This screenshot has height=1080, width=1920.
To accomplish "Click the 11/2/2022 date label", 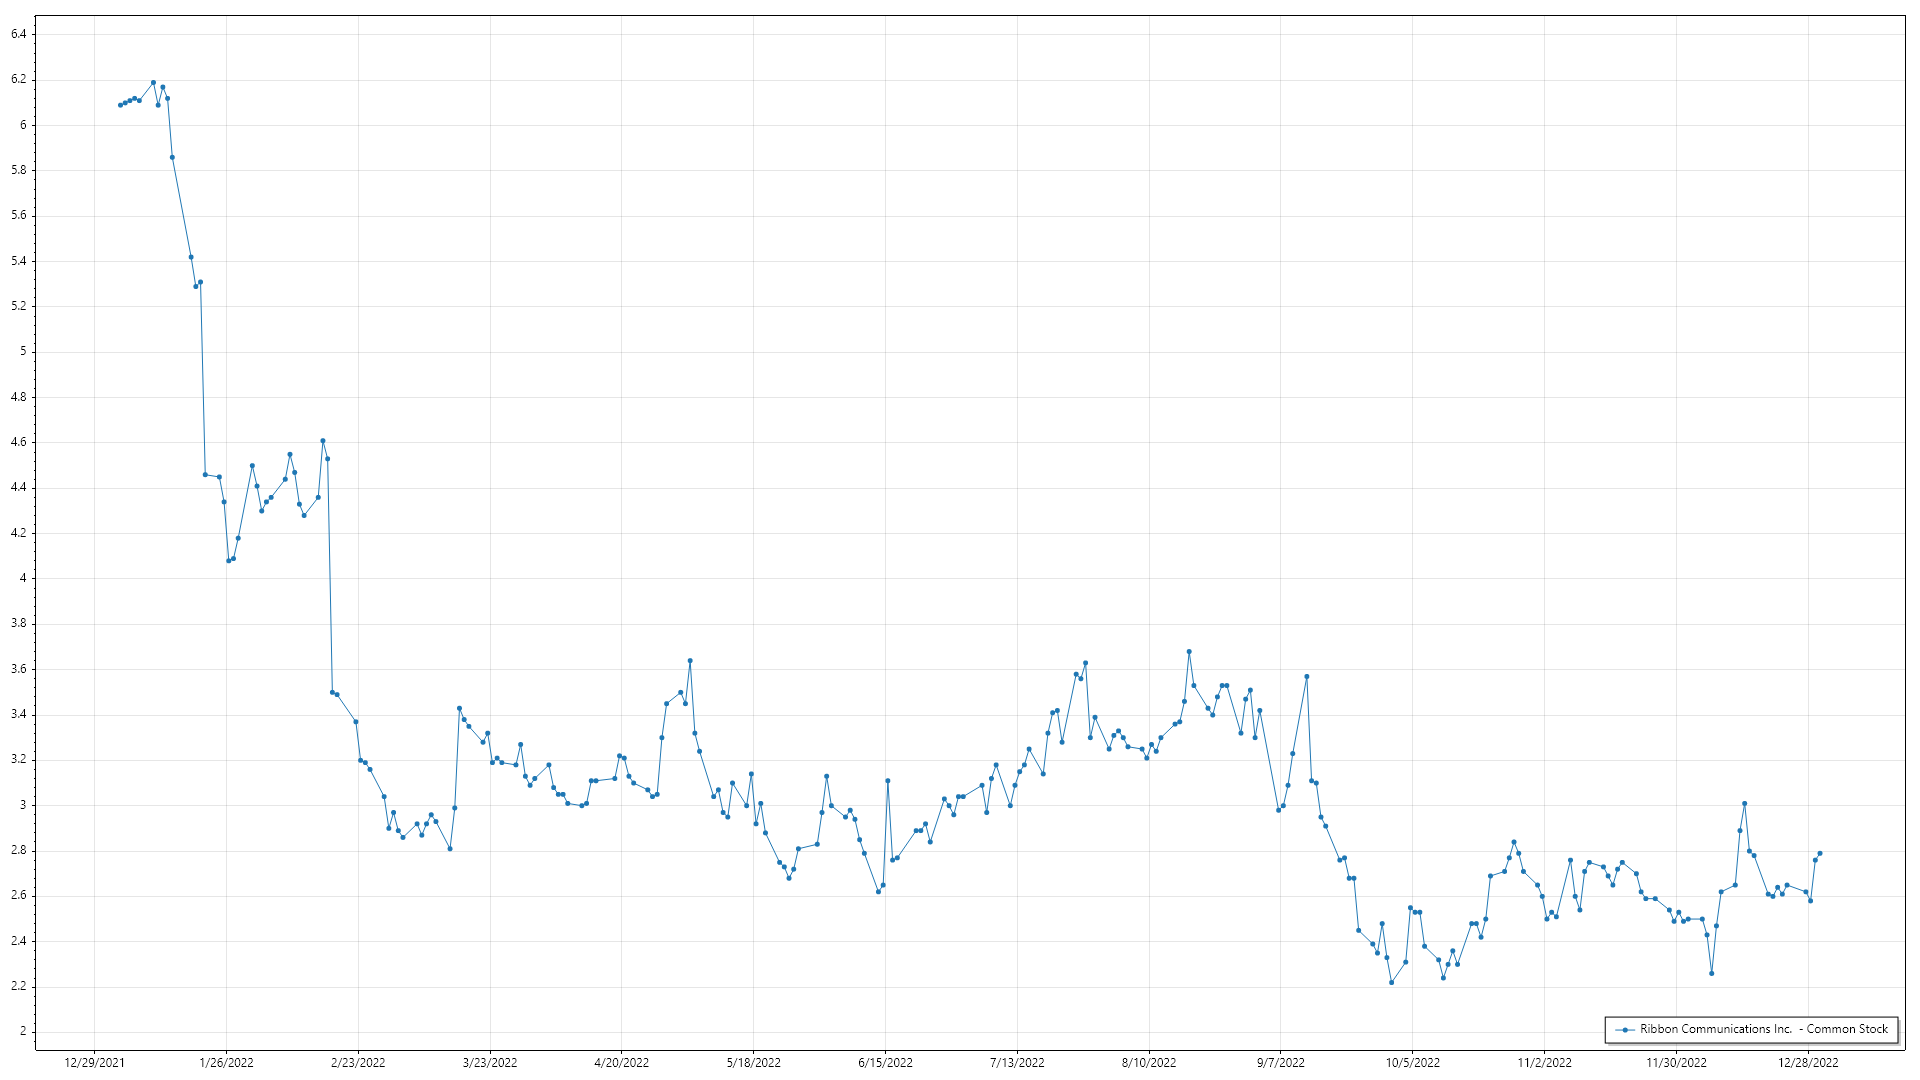I will pyautogui.click(x=1544, y=1063).
